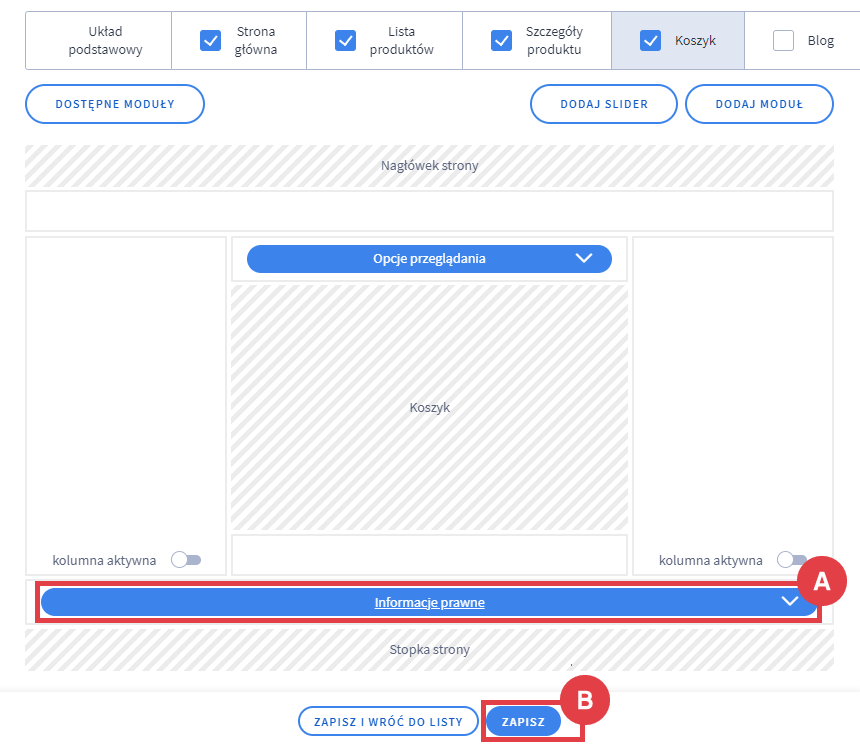Save with the Zapisz button
Screen dimensions: 860x744
coord(523,721)
